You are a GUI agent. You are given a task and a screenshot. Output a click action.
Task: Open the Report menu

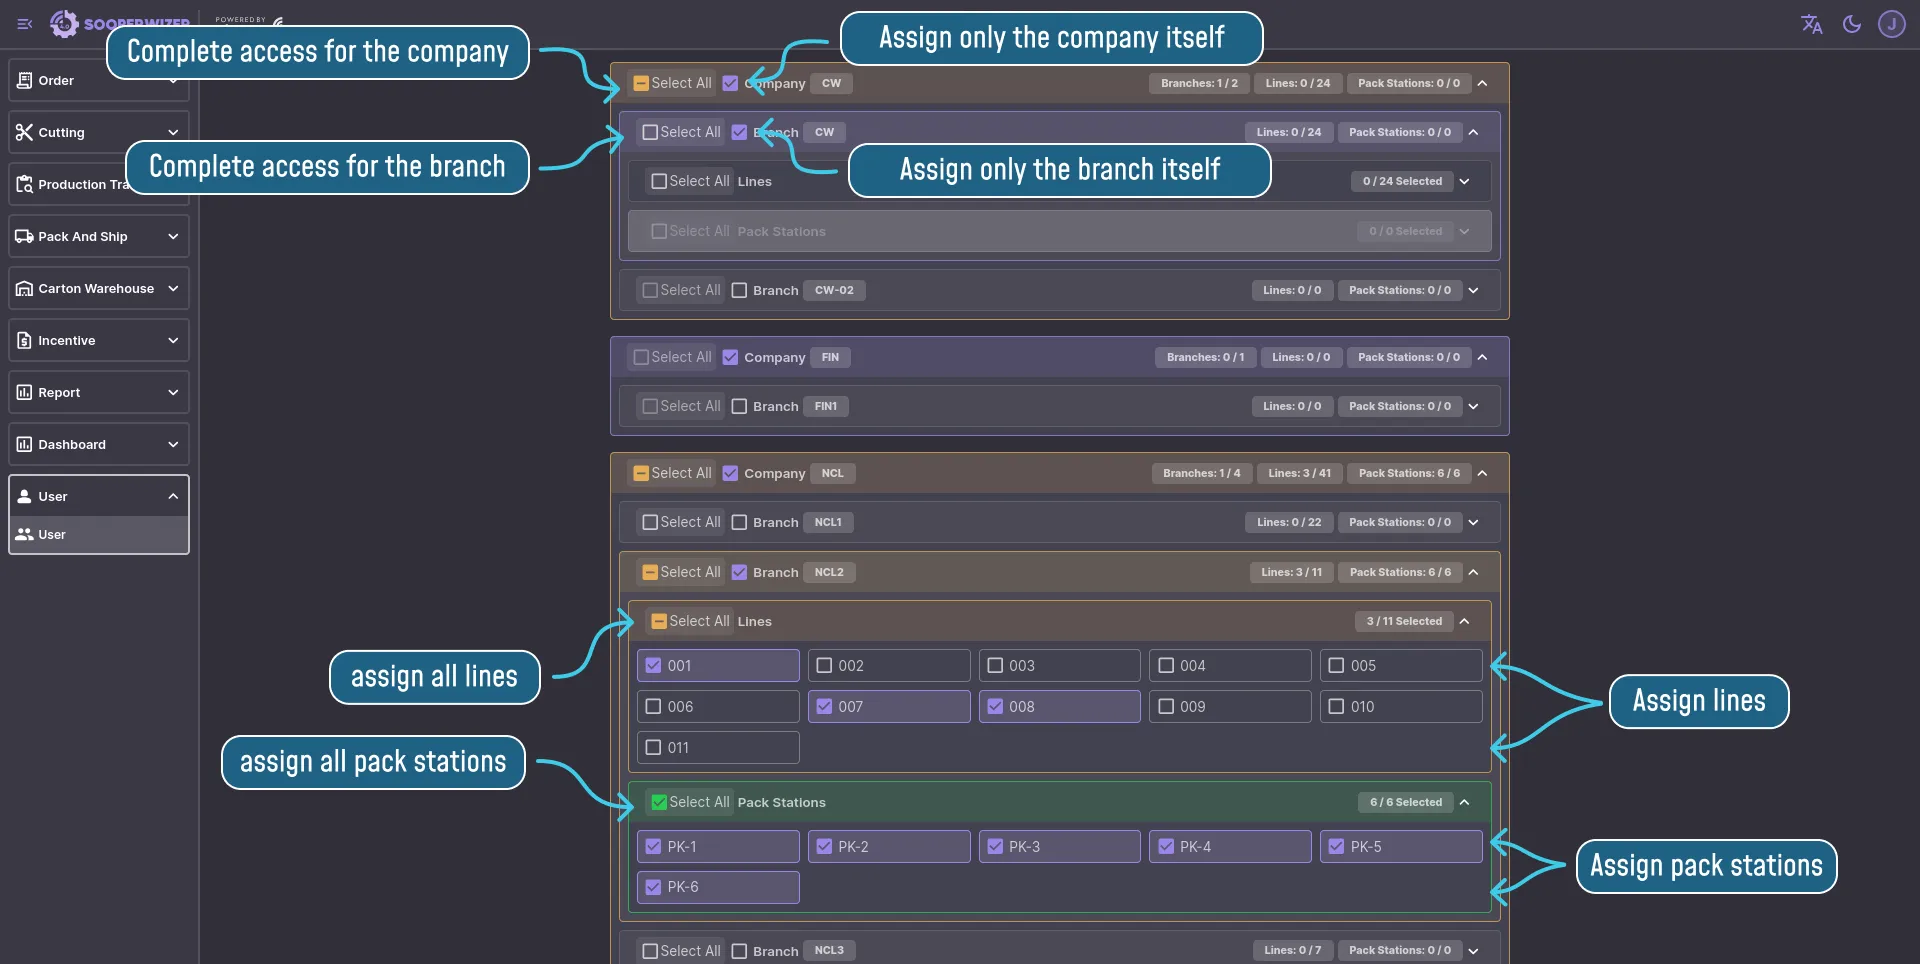point(98,393)
